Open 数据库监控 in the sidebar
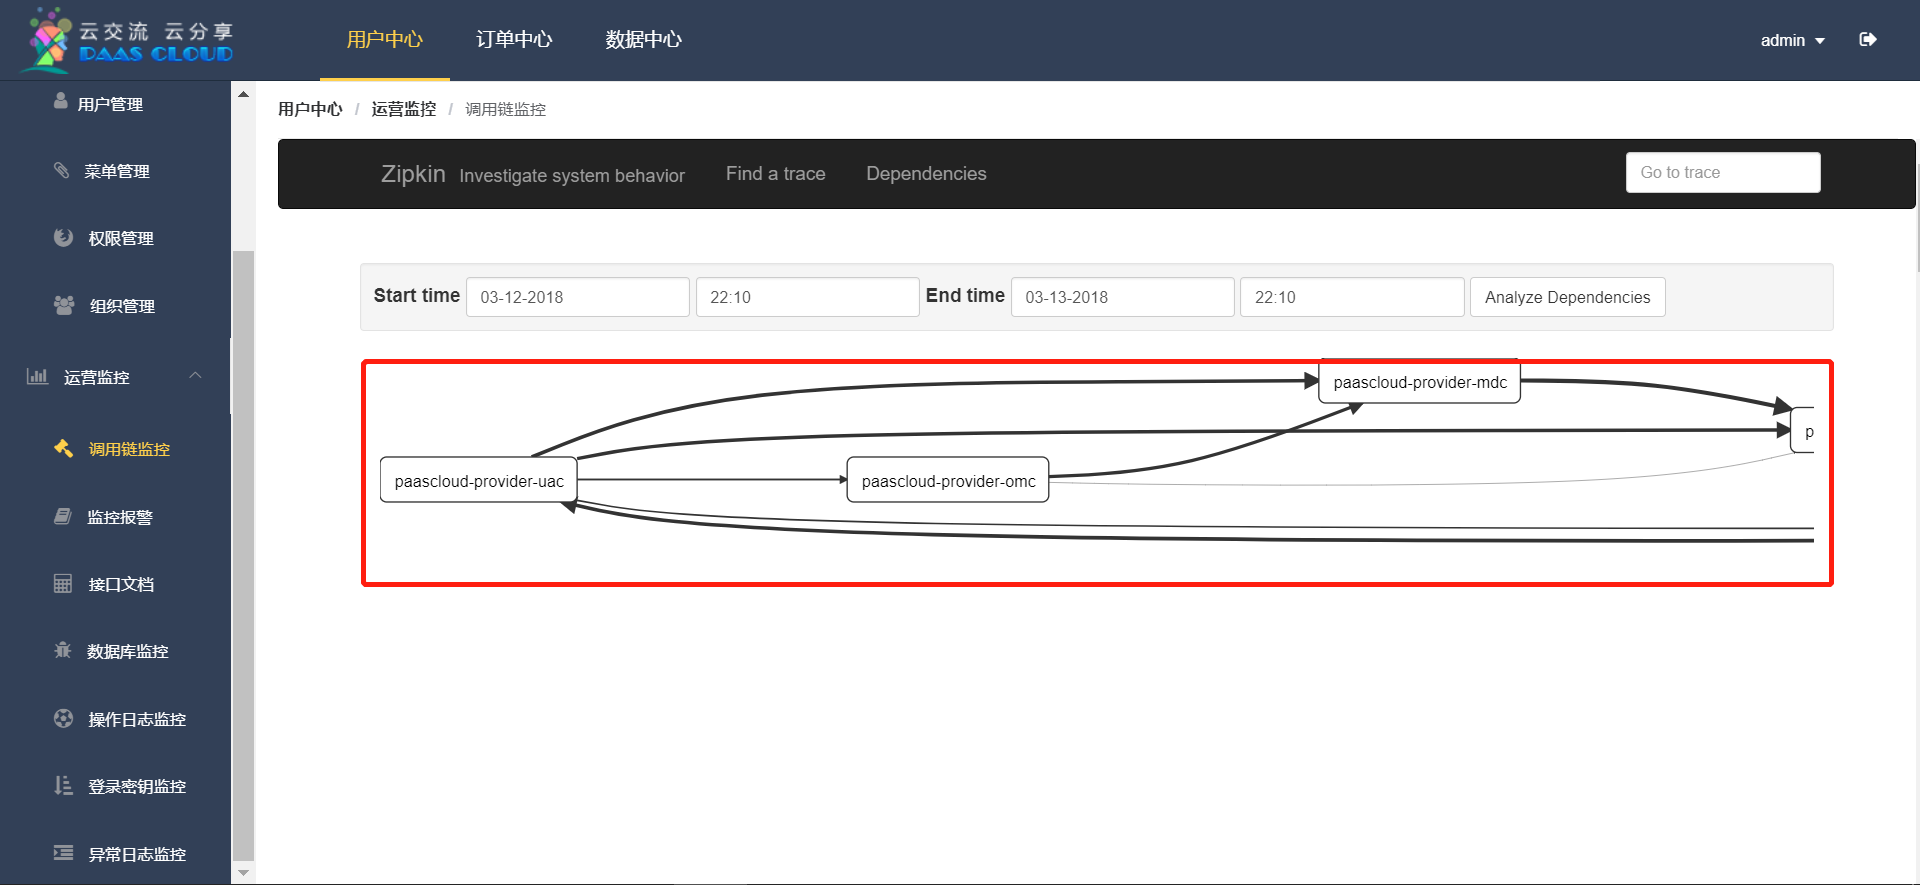Screen dimensions: 1920x885 point(127,651)
